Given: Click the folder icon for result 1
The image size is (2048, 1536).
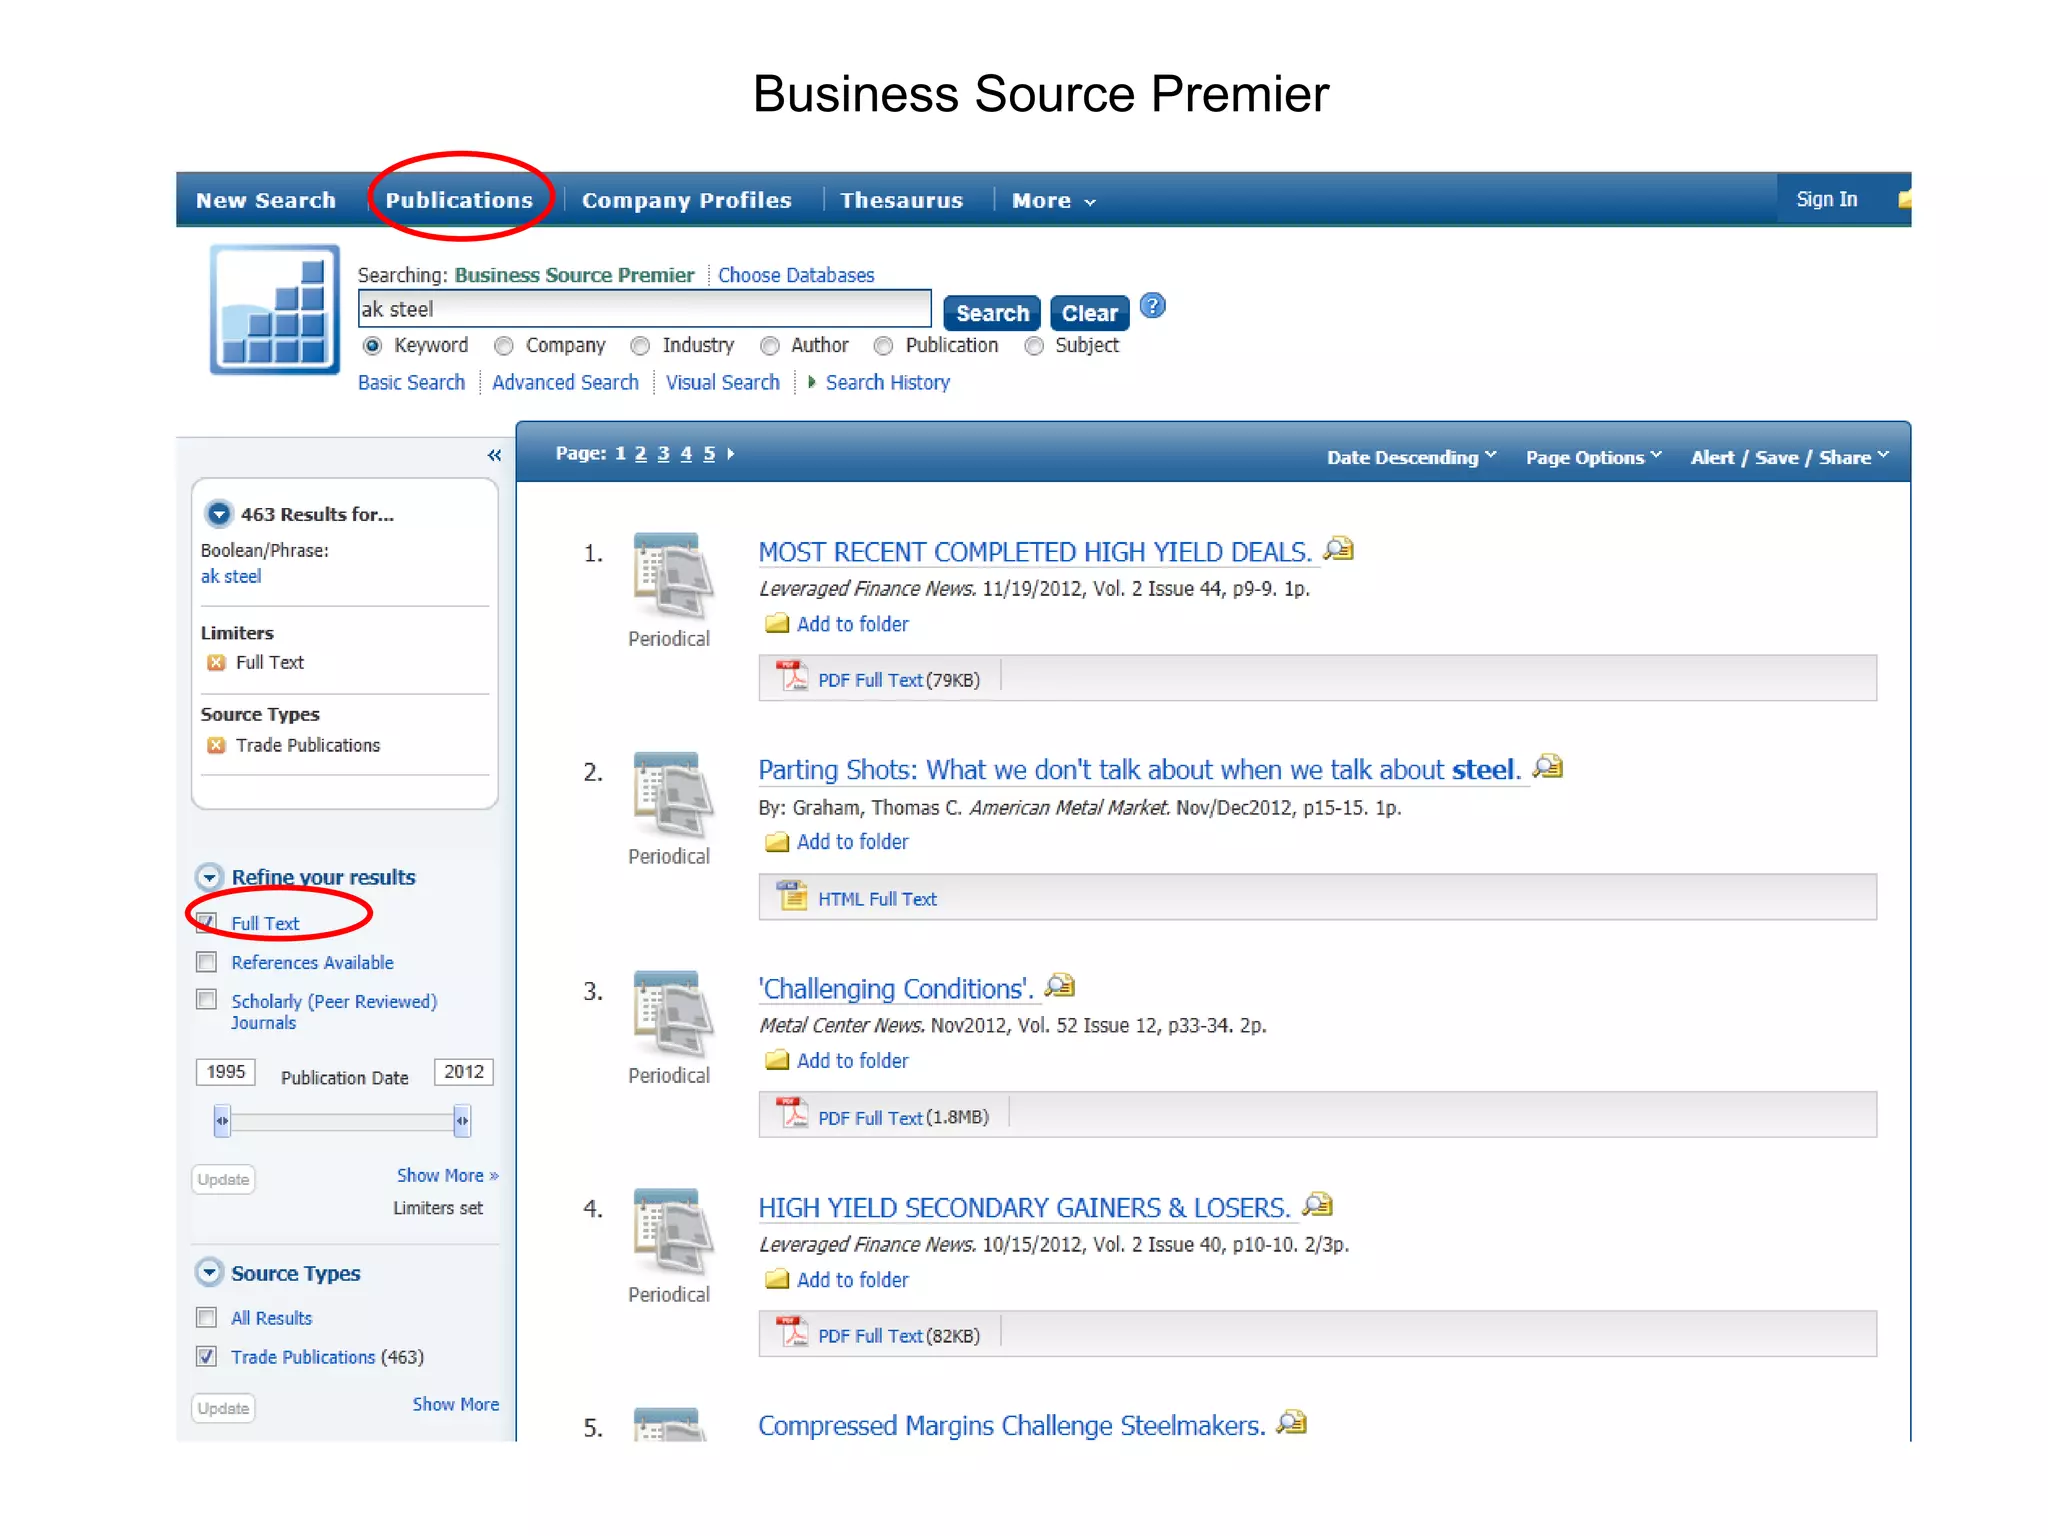Looking at the screenshot, I should pos(777,624).
